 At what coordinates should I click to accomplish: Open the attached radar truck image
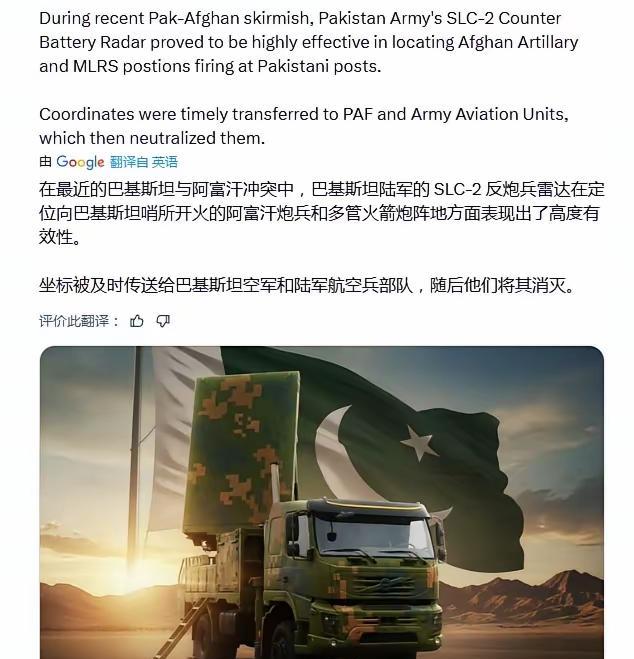[x=322, y=502]
